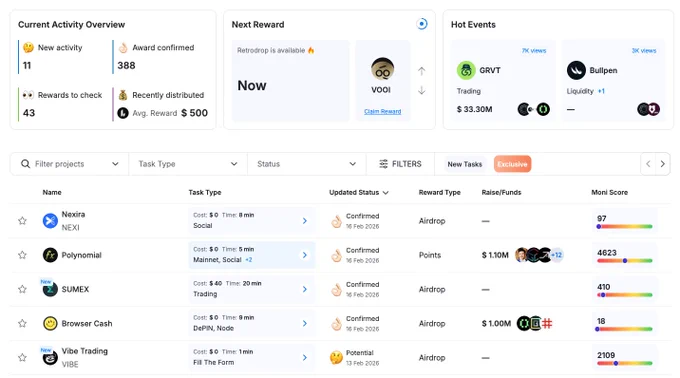Go to previous filter tags arrow

coord(648,164)
